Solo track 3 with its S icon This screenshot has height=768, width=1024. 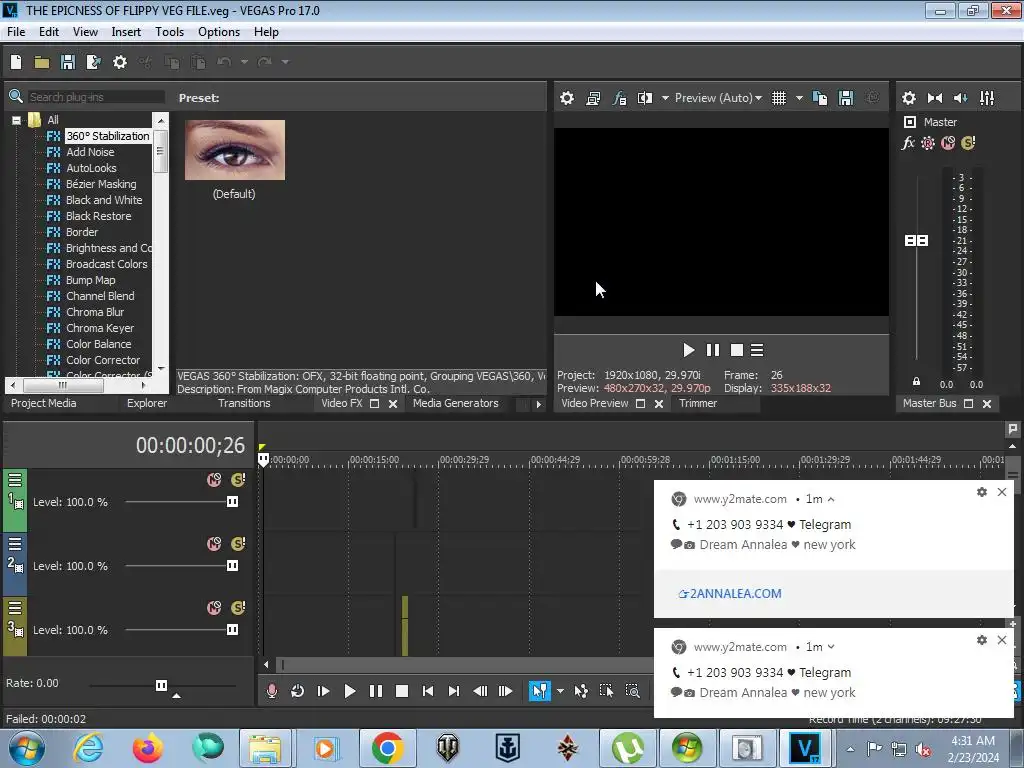point(238,608)
